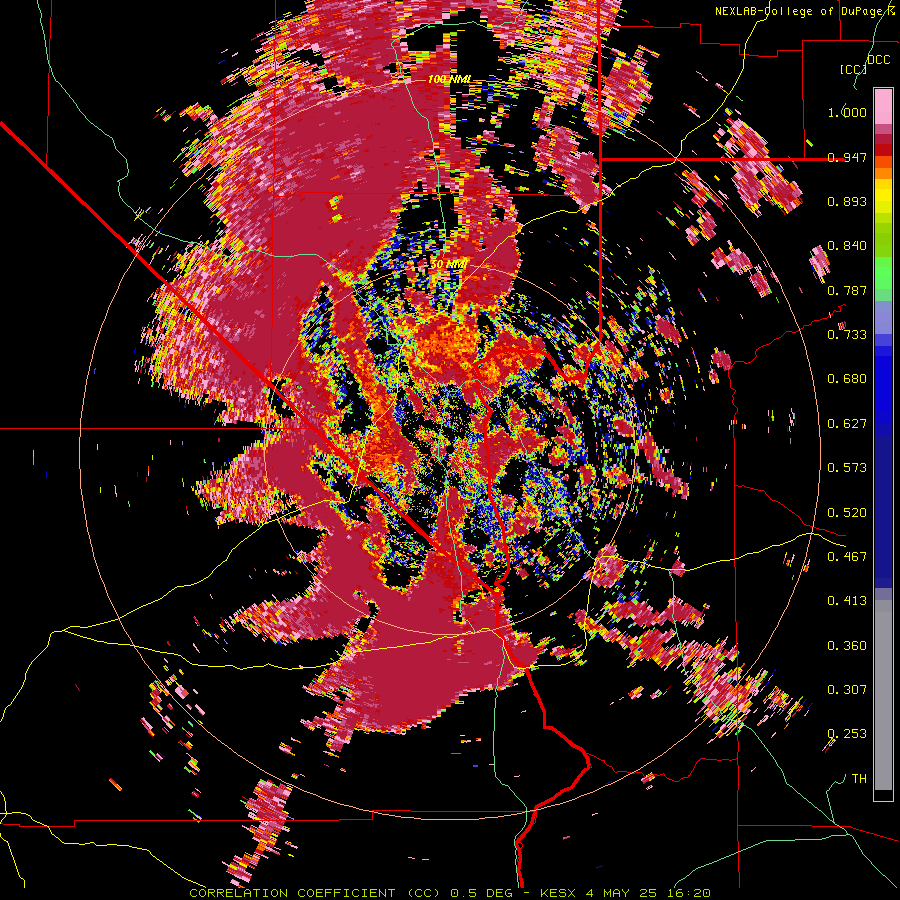Select the 1.000 scale value
900x900 pixels.
847,112
